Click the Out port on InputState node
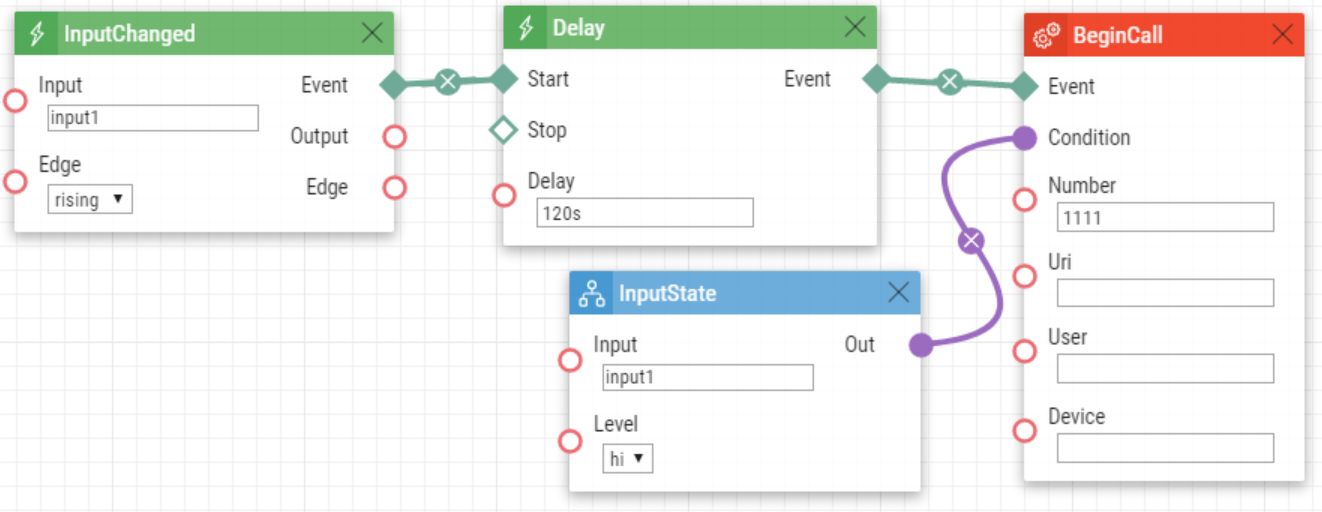Screen dimensions: 1322x512 pos(921,346)
